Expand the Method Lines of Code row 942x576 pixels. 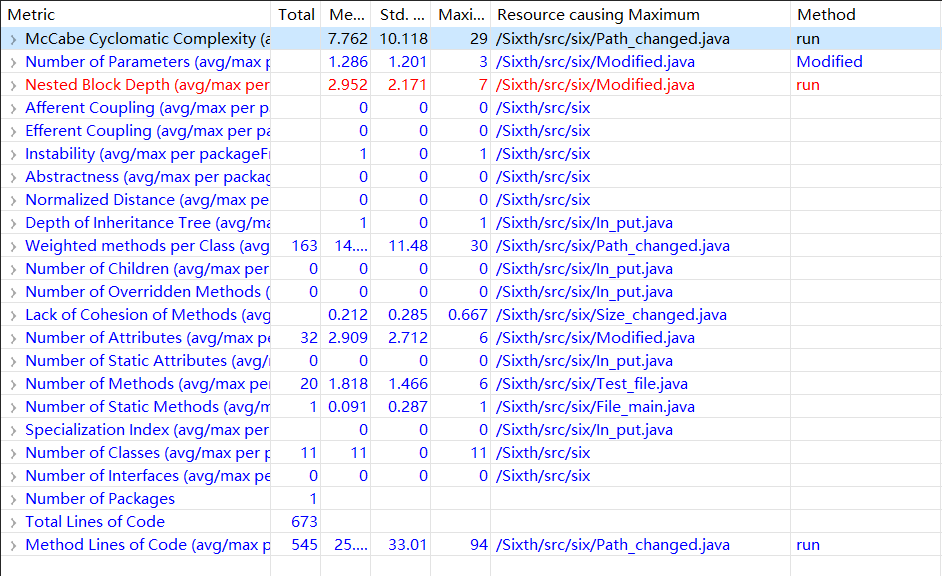point(13,545)
